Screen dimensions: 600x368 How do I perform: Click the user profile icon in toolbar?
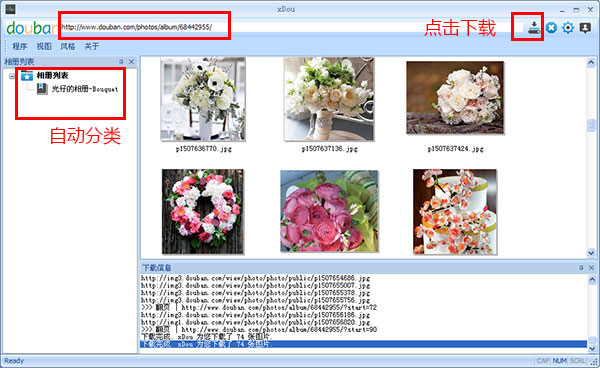tap(585, 28)
